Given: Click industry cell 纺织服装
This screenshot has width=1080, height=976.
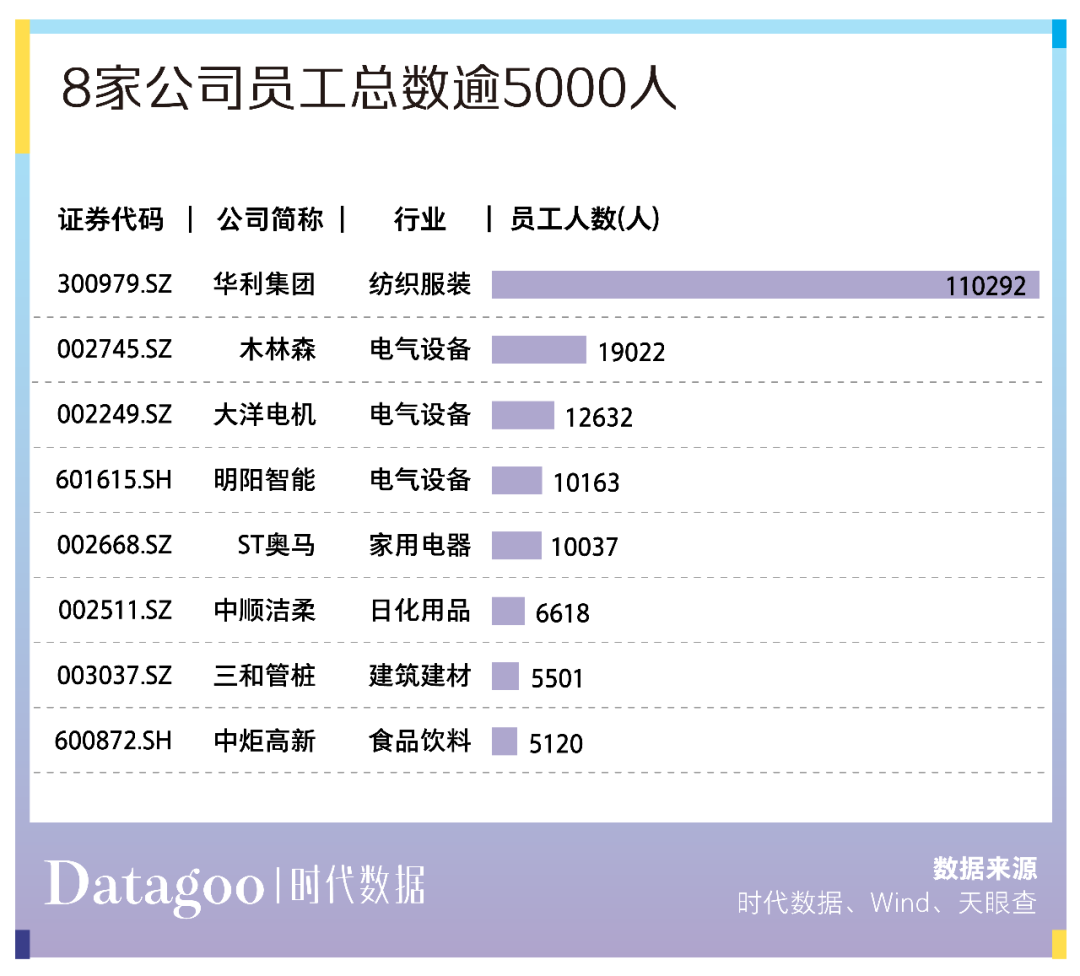Looking at the screenshot, I should click(420, 284).
